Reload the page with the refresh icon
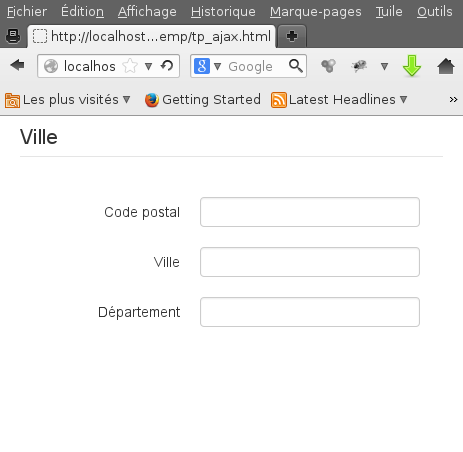The height and width of the screenshot is (452, 463). [167, 65]
